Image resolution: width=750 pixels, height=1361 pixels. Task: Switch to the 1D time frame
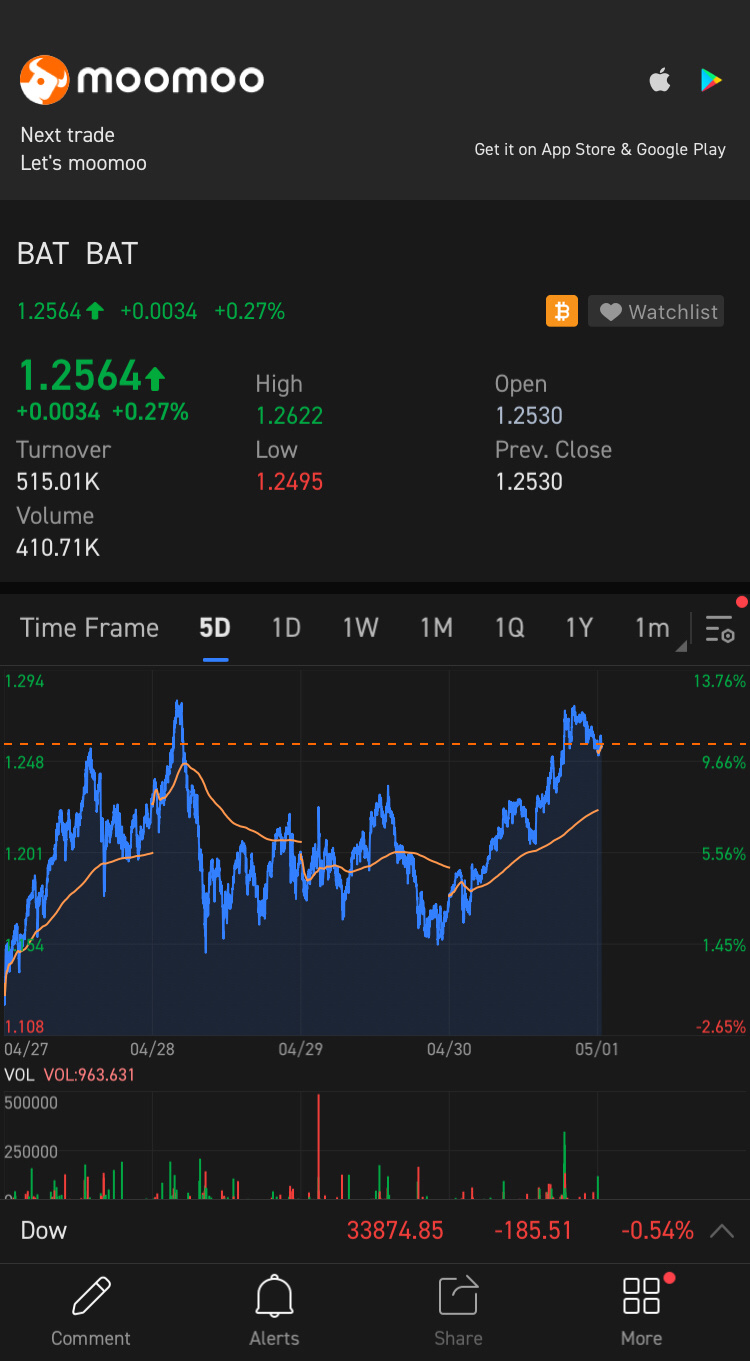click(x=287, y=628)
